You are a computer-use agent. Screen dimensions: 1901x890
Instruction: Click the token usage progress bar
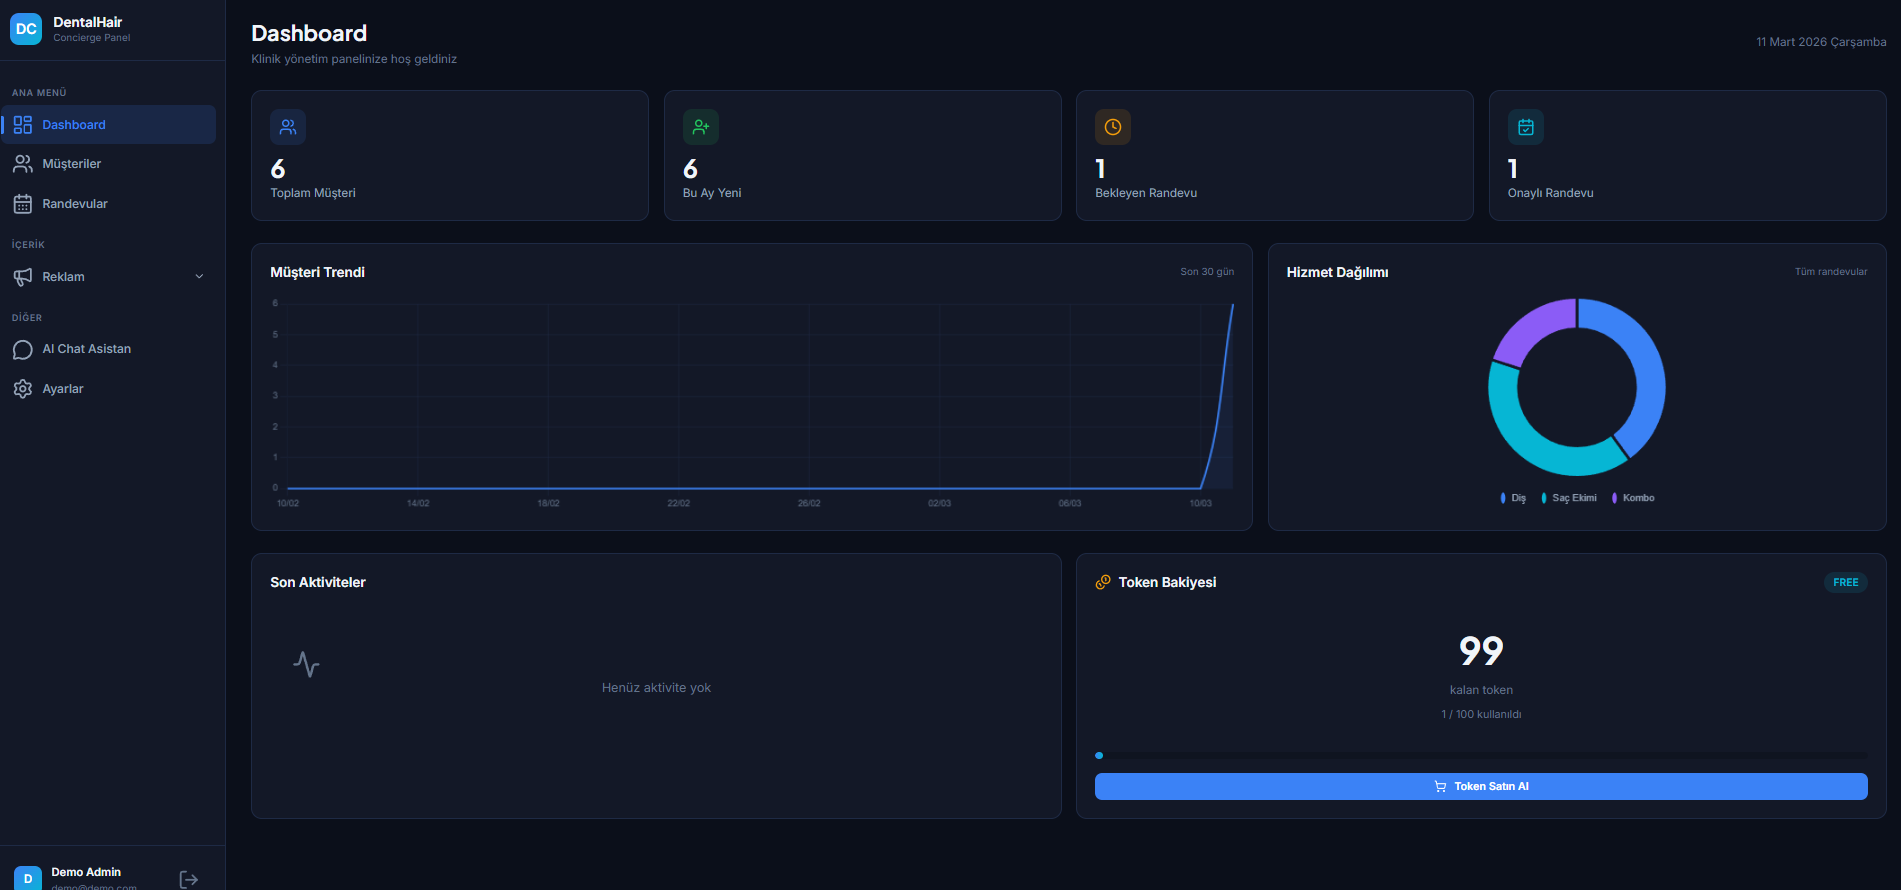coord(1481,756)
